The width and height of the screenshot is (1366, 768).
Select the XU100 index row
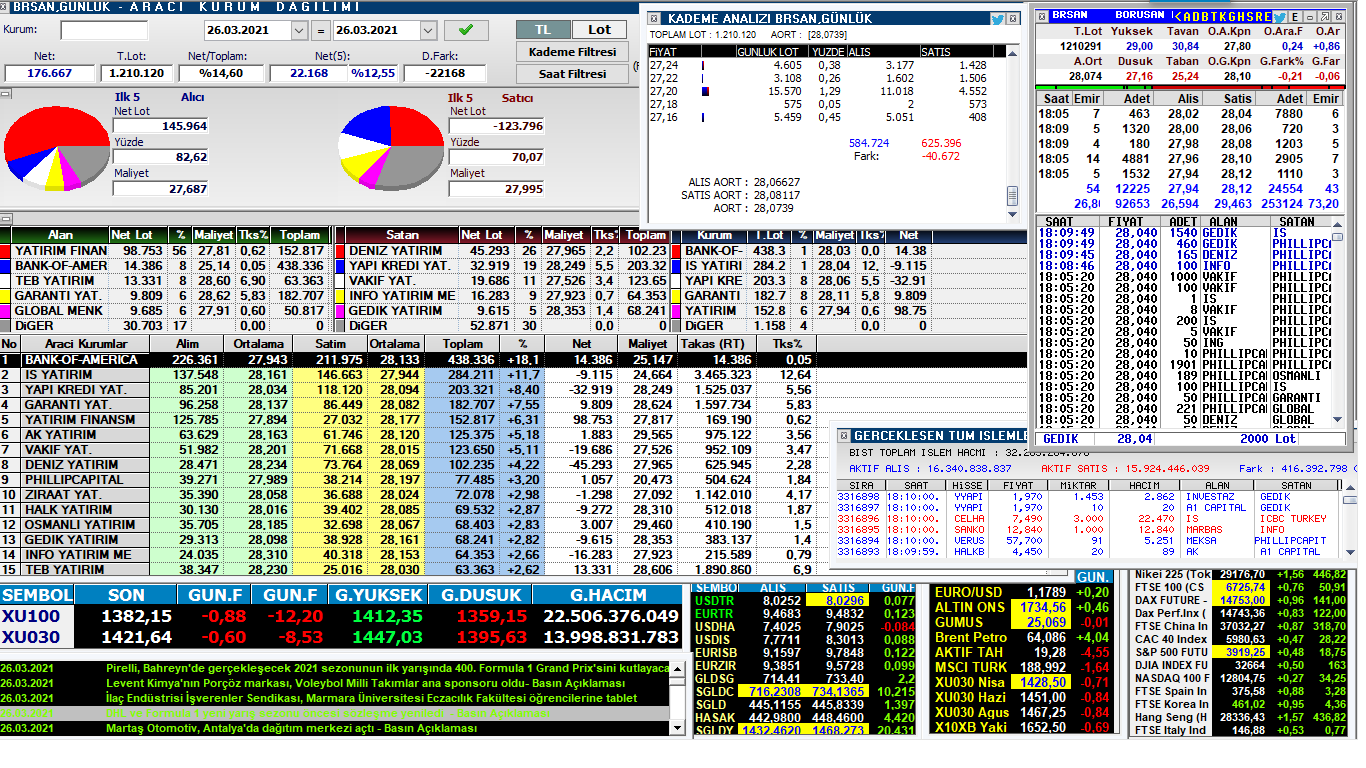[343, 616]
